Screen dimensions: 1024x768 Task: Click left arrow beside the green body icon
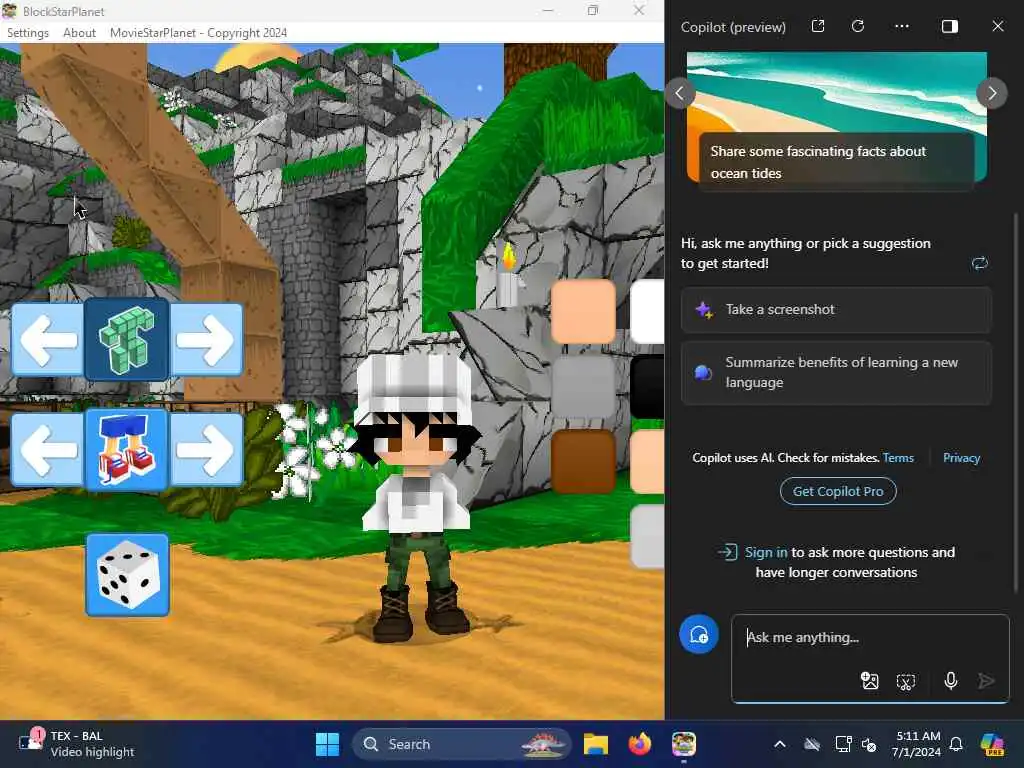48,340
